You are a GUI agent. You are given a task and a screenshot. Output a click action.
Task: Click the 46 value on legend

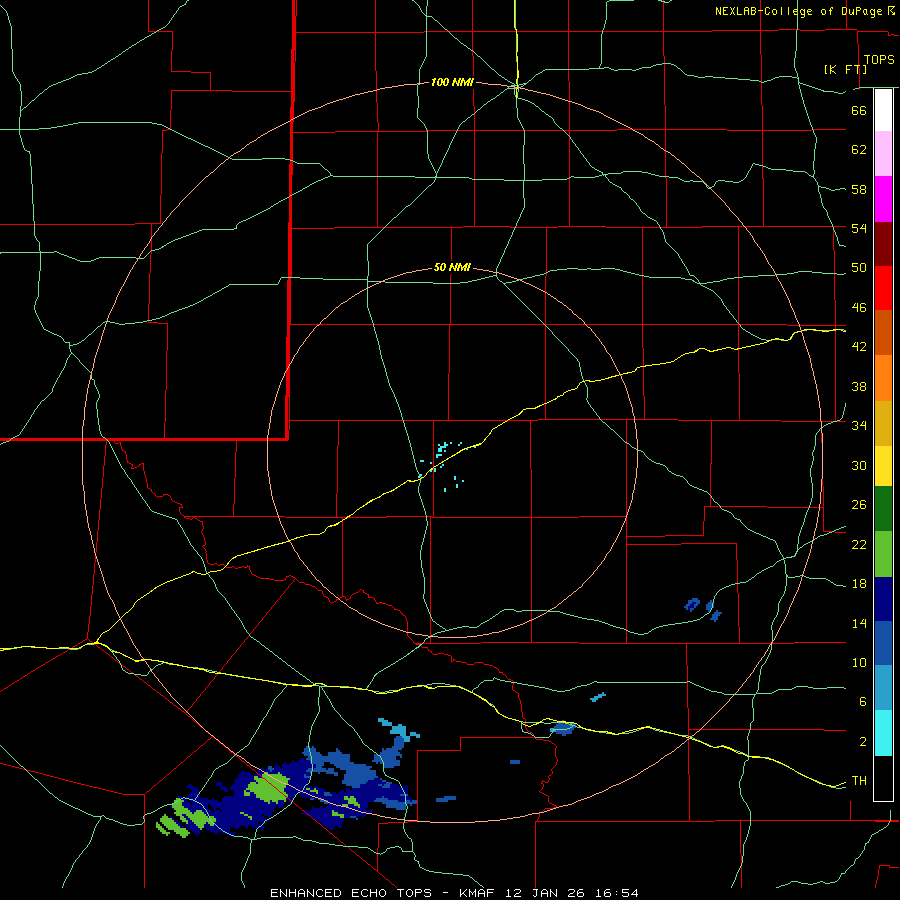click(x=859, y=308)
